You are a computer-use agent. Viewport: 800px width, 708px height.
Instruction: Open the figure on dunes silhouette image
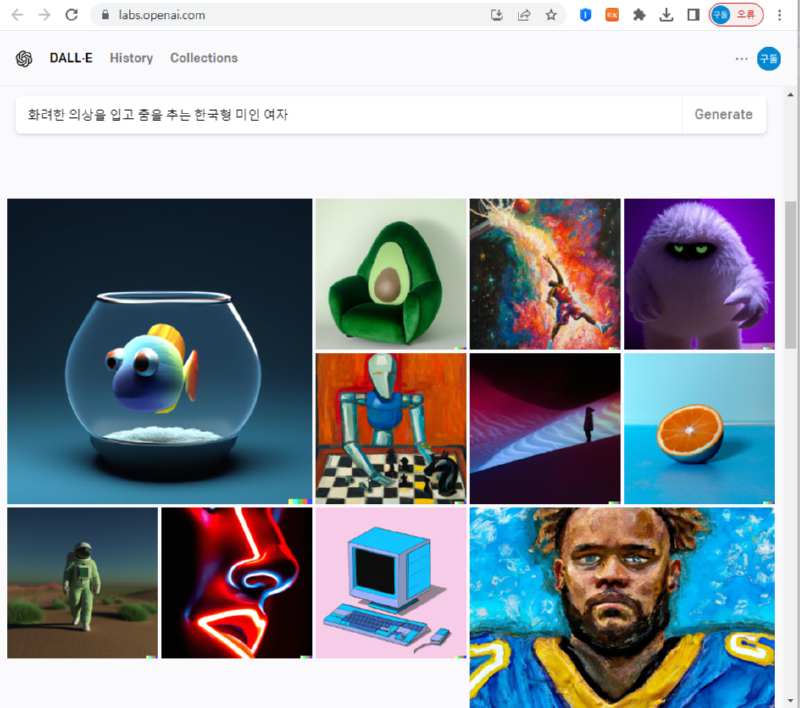(x=545, y=428)
